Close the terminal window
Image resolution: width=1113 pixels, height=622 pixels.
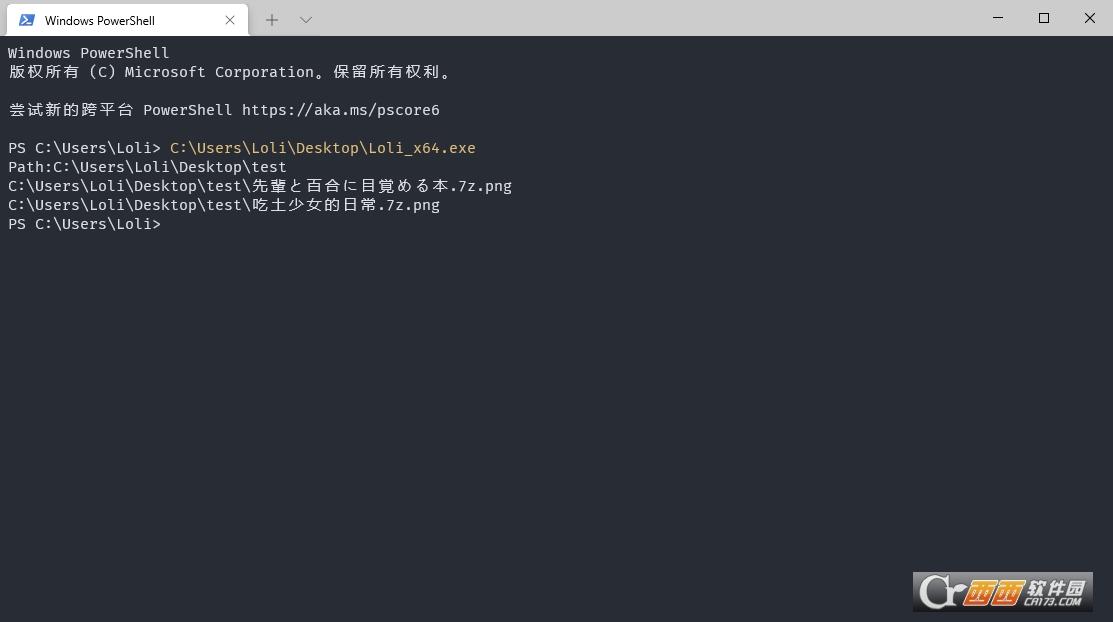(x=1090, y=18)
